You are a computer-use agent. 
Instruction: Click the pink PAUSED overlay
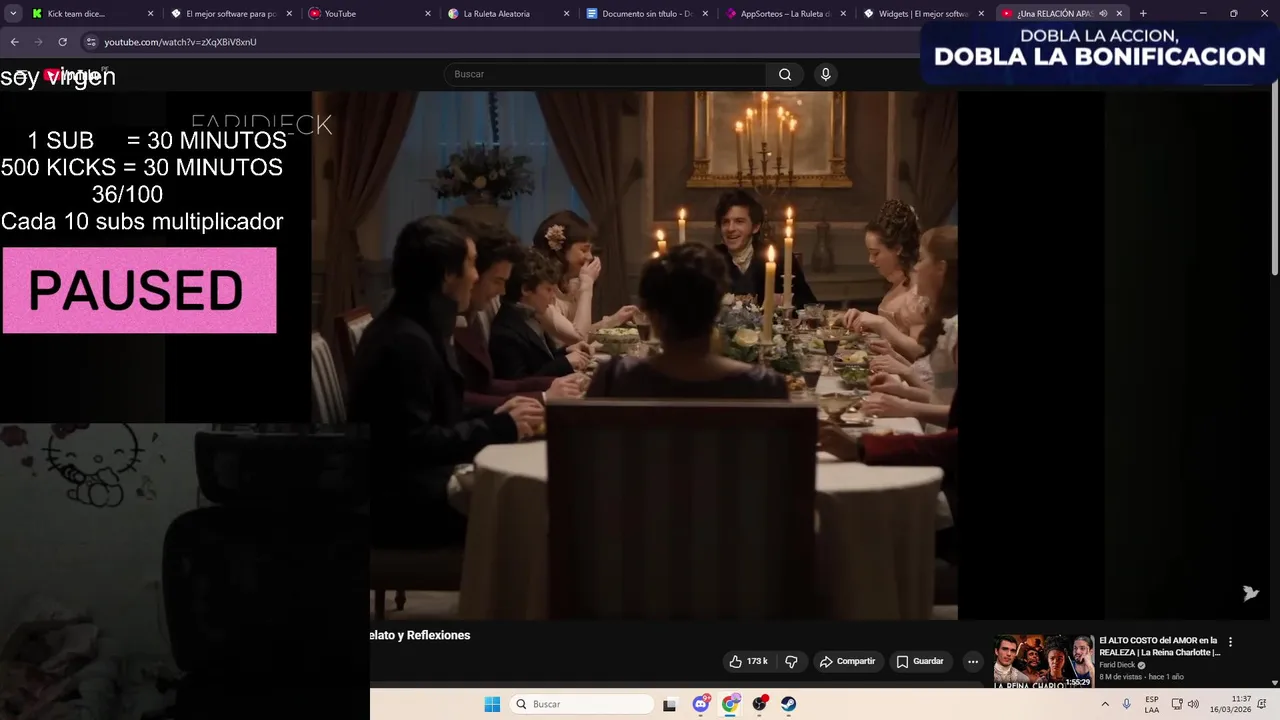coord(139,291)
